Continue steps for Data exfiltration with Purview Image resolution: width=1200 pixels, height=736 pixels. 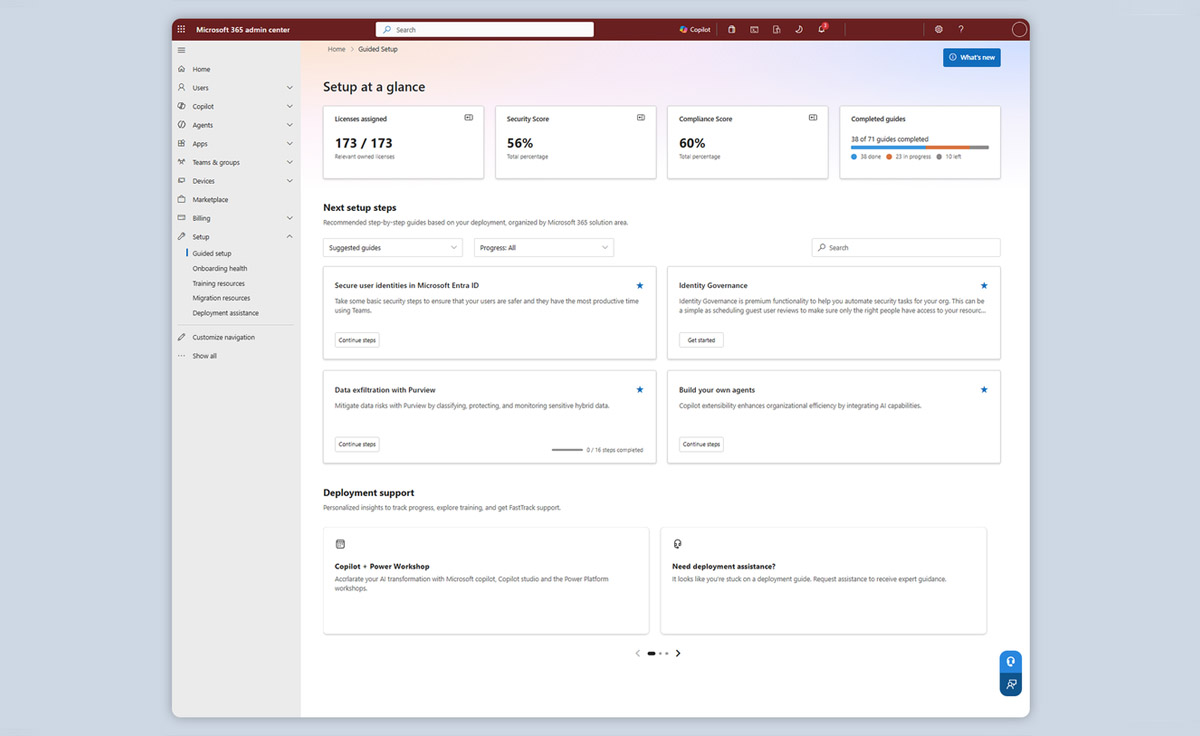coord(357,444)
